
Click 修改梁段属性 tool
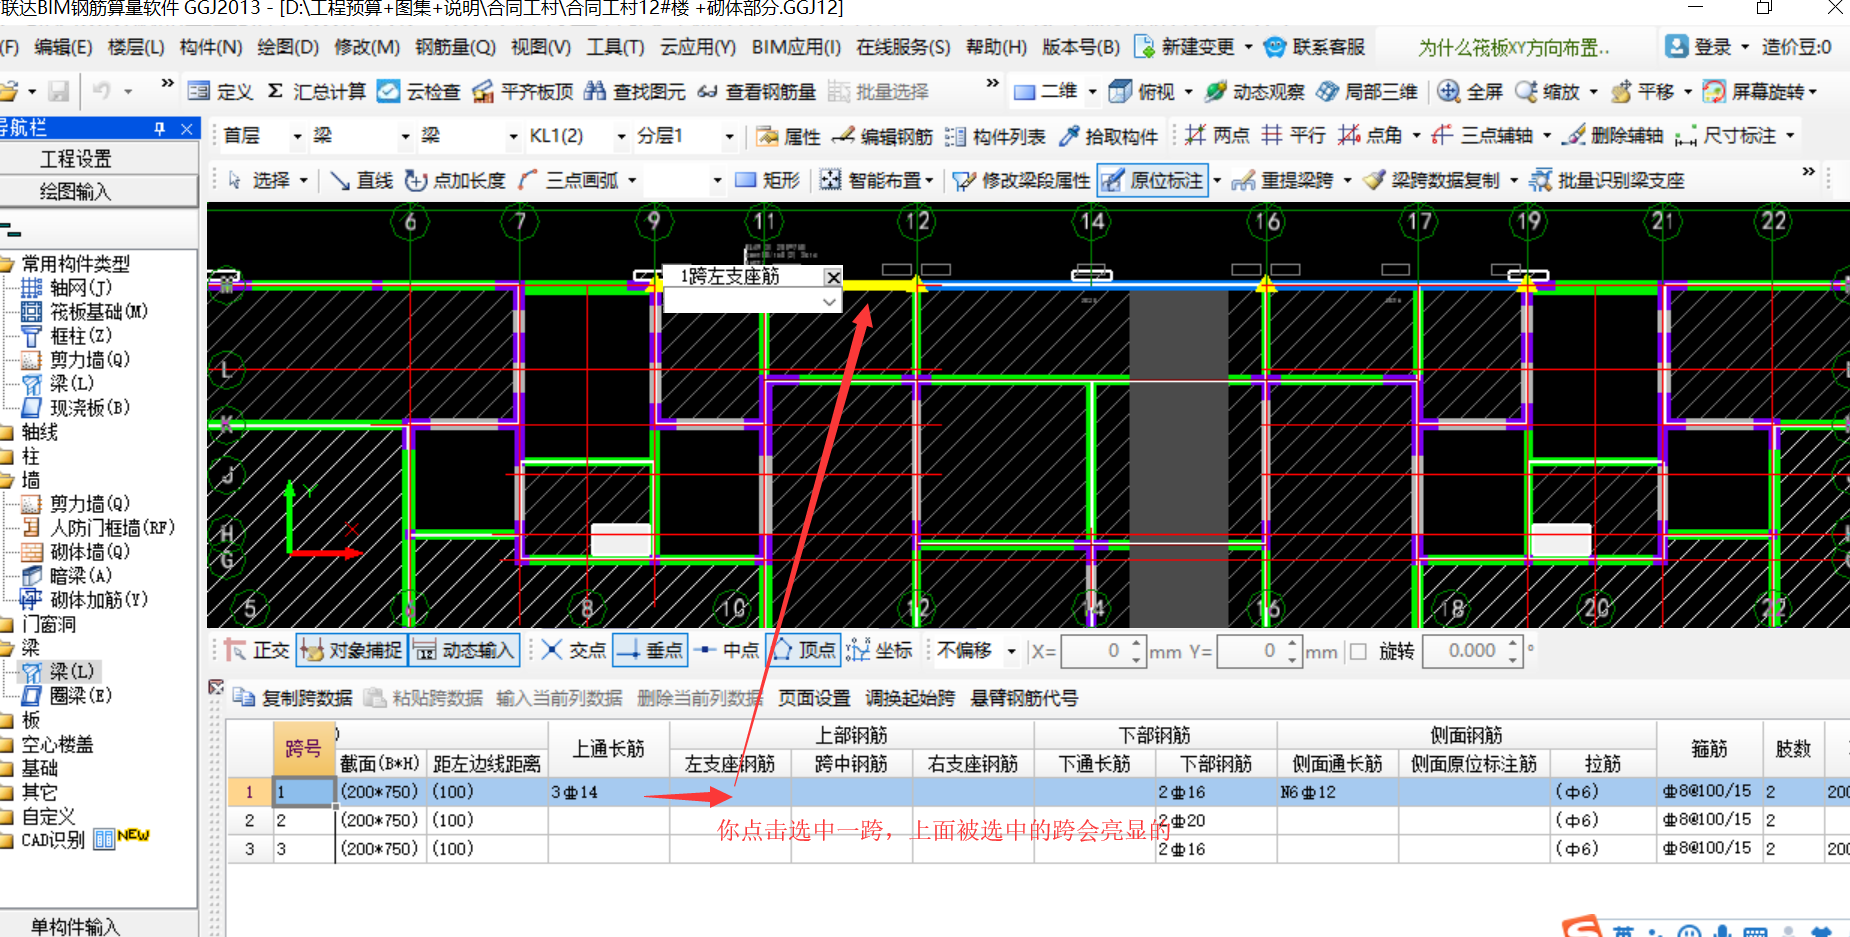1021,180
